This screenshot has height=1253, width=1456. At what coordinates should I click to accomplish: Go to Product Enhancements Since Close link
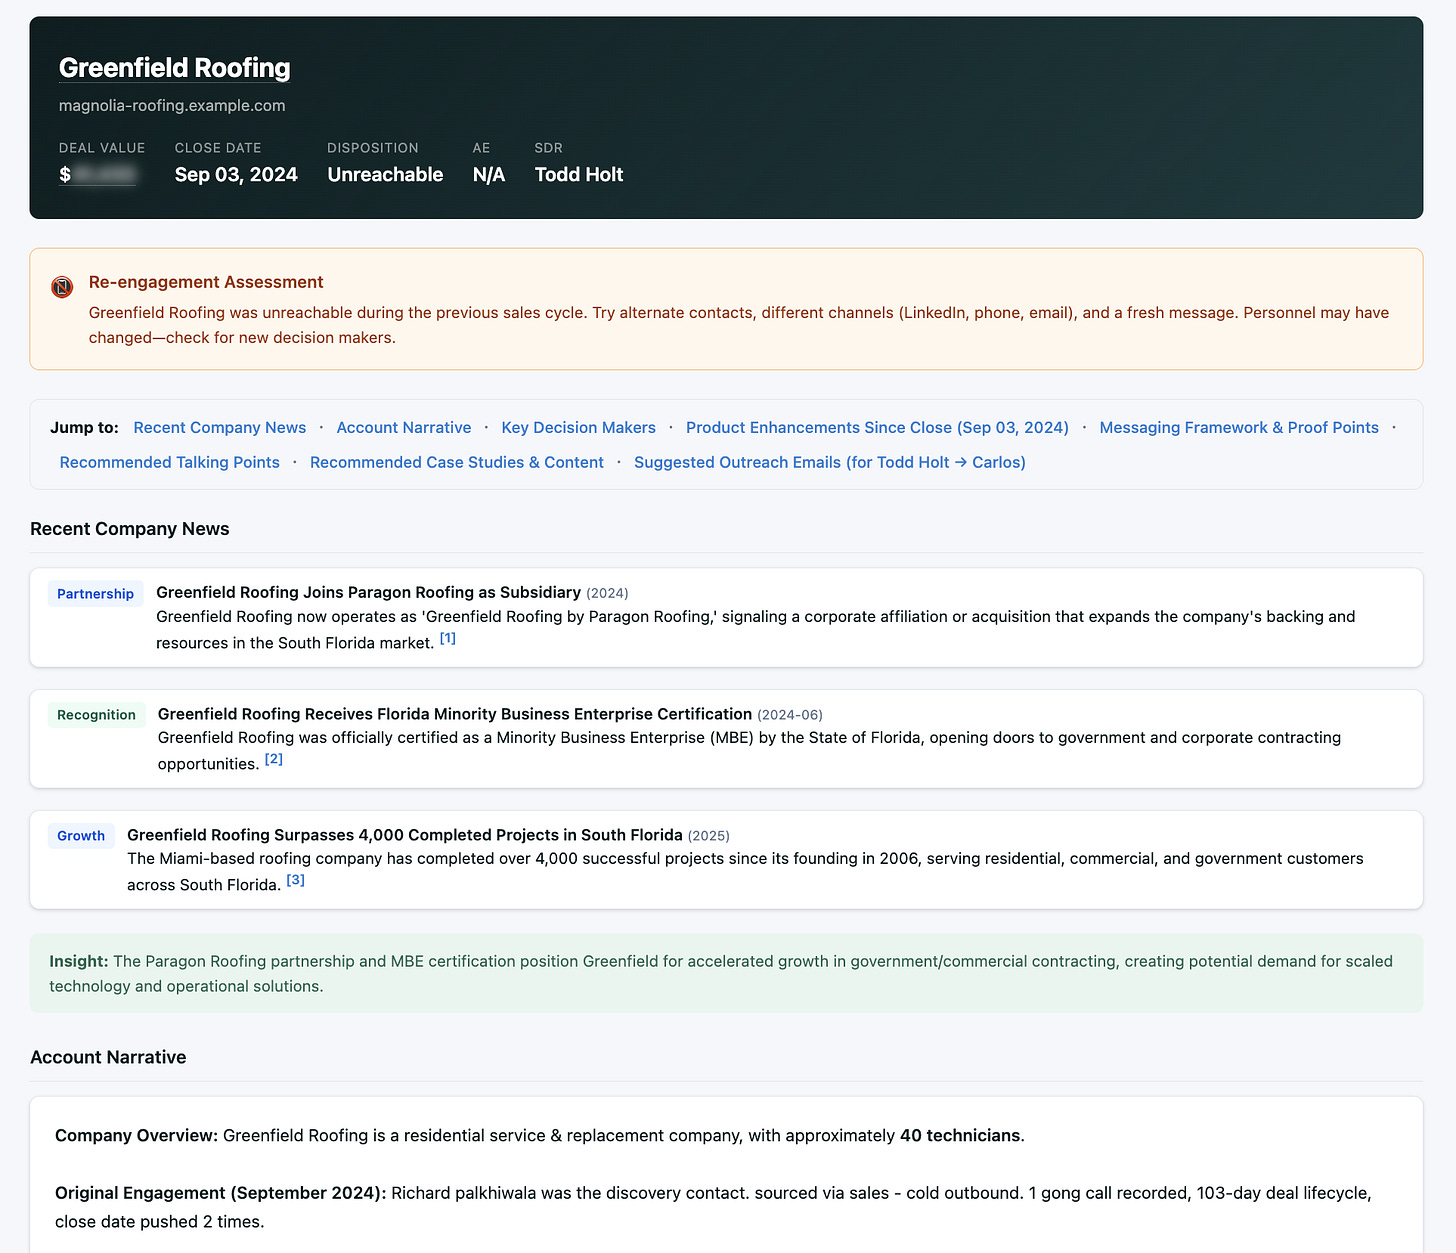[x=877, y=428]
